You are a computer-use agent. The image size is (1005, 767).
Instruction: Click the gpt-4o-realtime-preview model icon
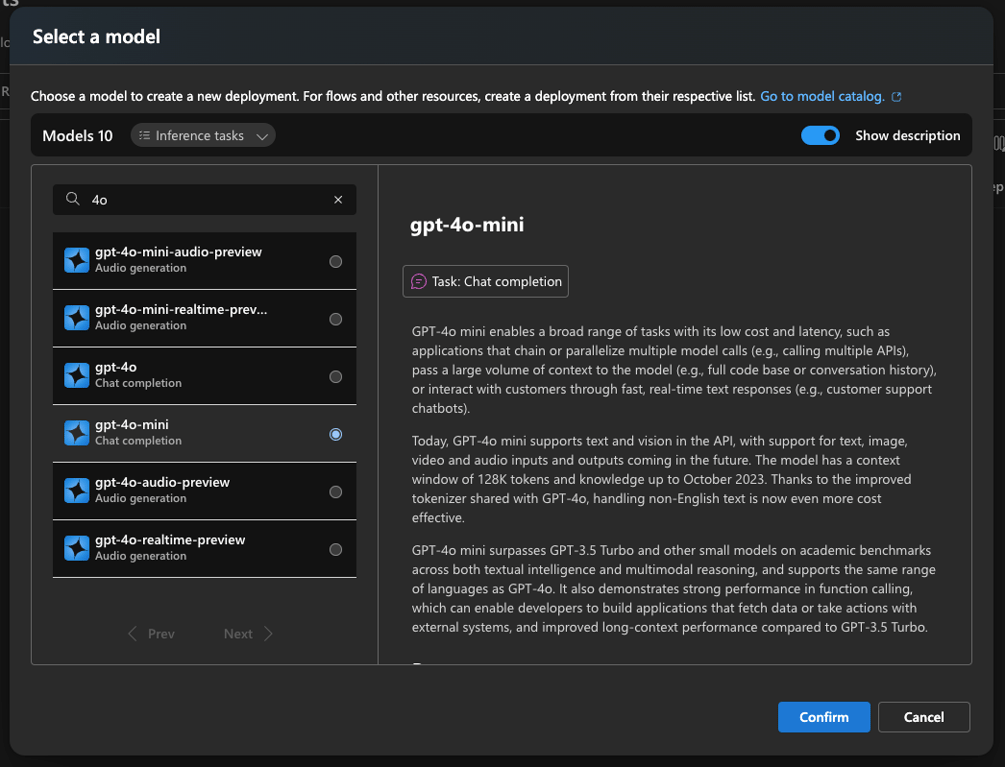(x=77, y=548)
